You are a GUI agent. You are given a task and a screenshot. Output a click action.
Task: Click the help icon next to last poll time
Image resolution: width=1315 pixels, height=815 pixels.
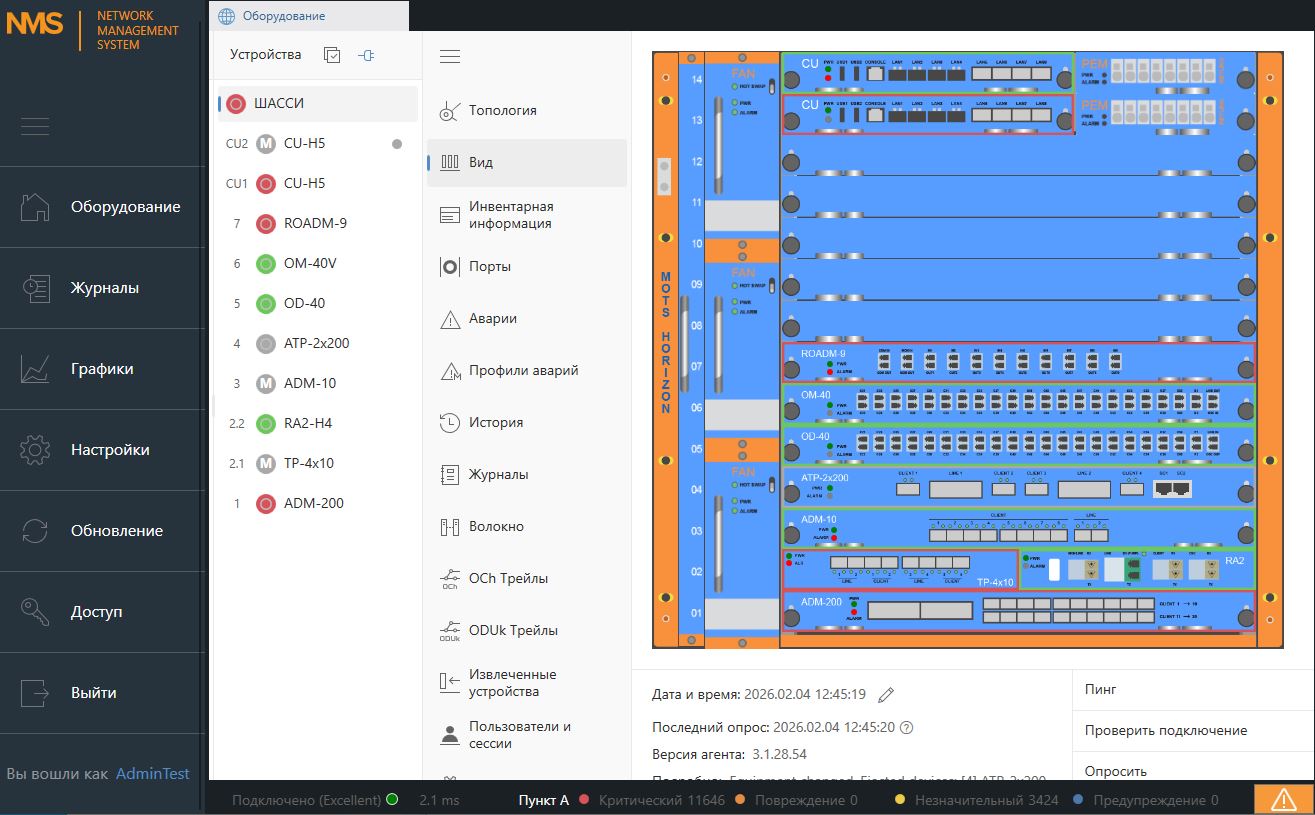pos(907,728)
